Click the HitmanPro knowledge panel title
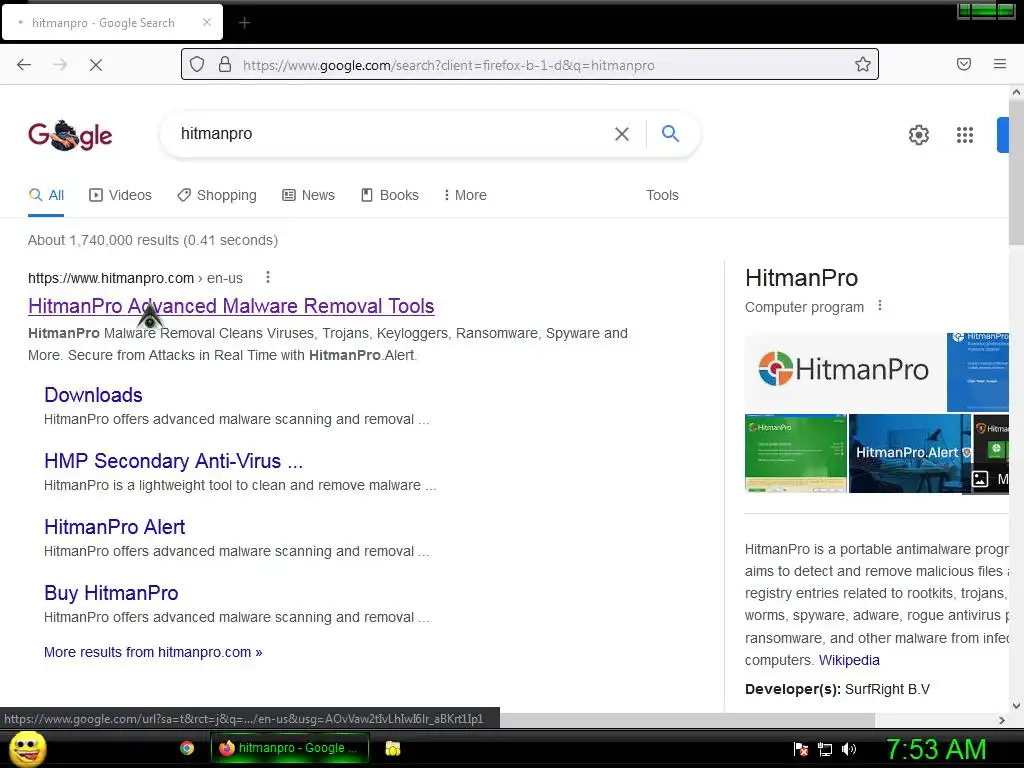Viewport: 1024px width, 768px height. [801, 278]
